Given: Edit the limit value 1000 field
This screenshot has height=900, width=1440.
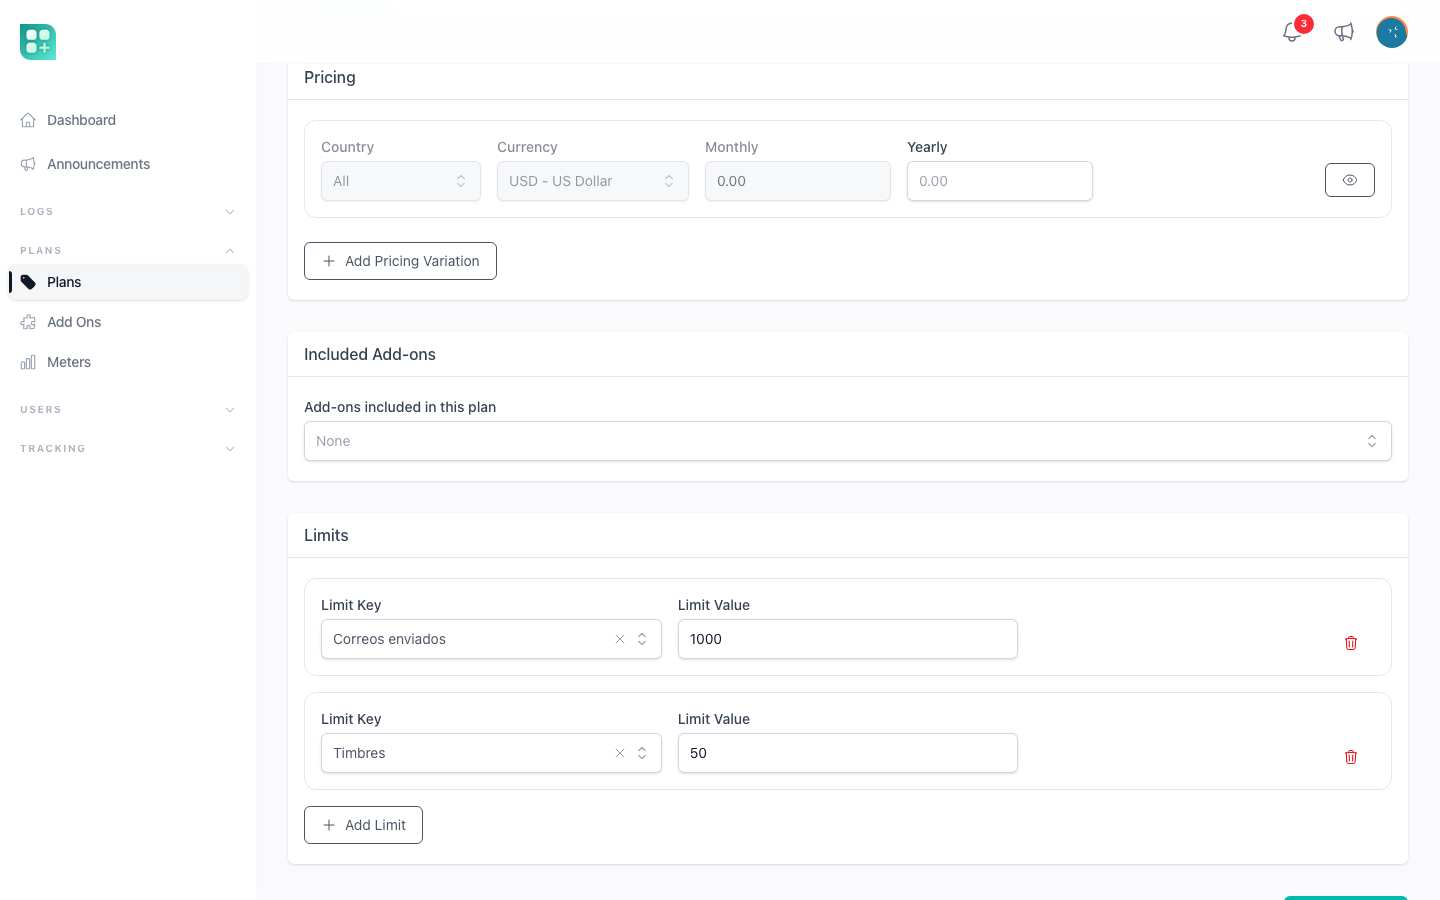Looking at the screenshot, I should click(x=848, y=639).
